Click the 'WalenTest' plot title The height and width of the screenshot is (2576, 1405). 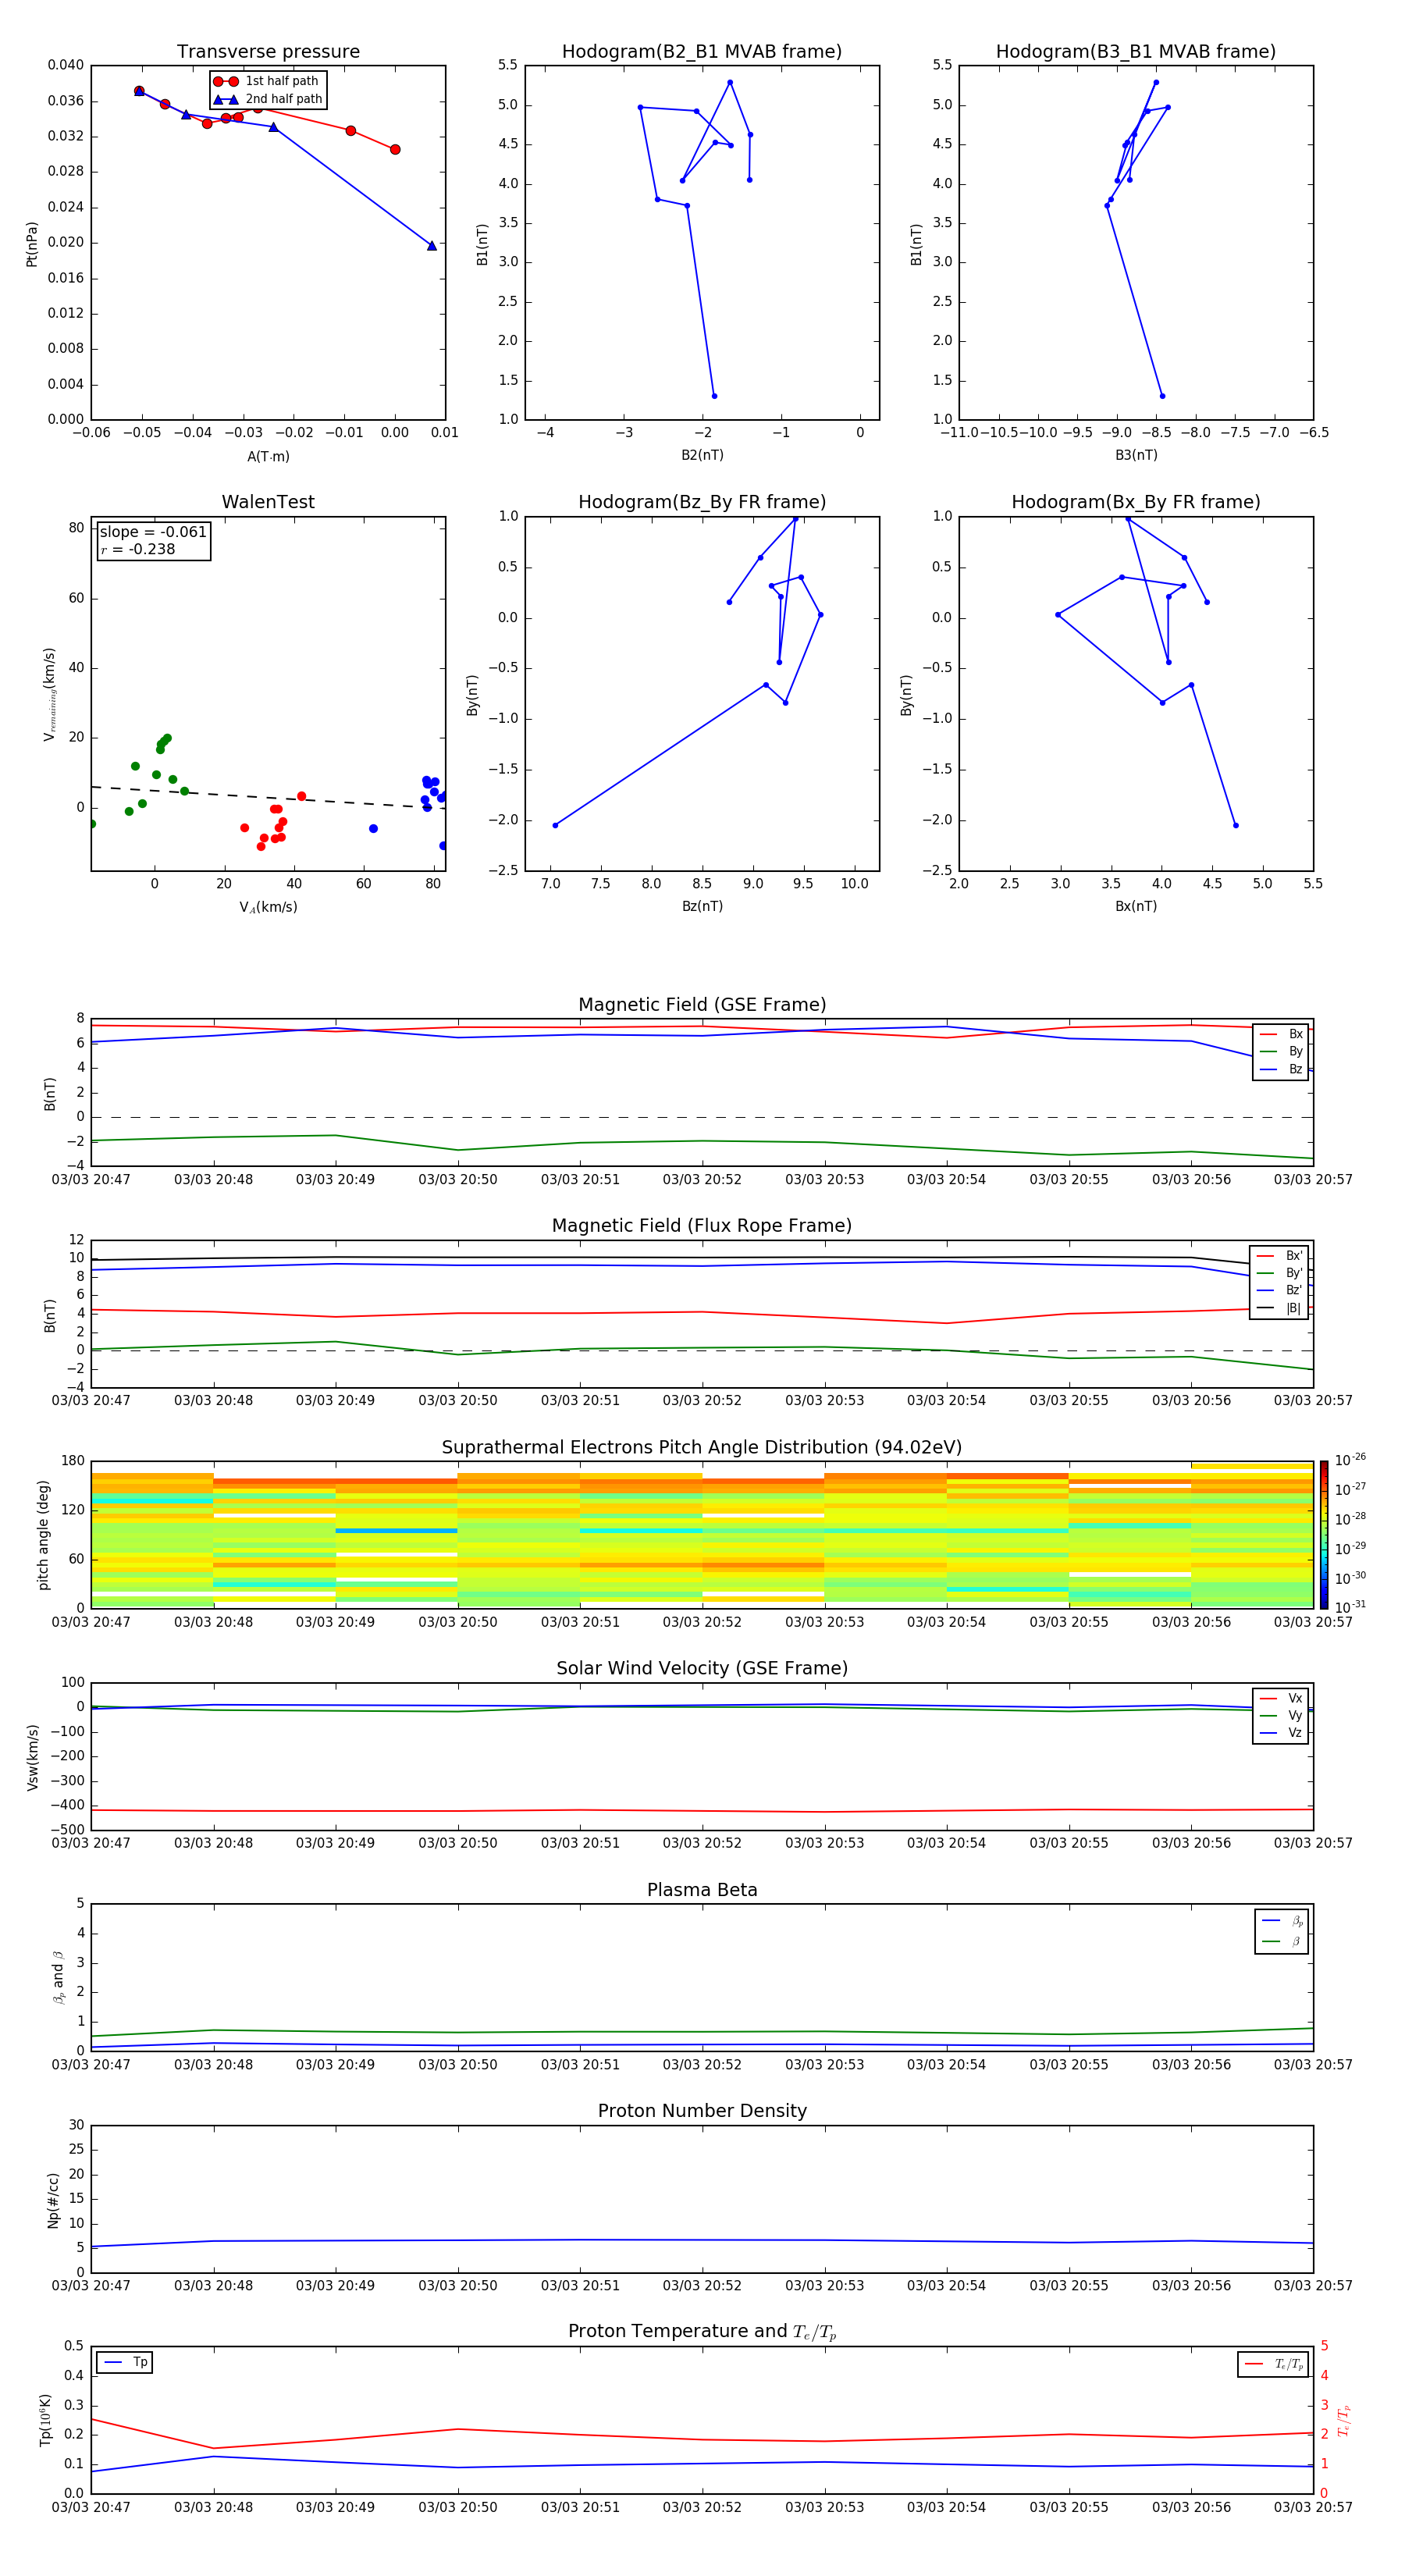268,502
